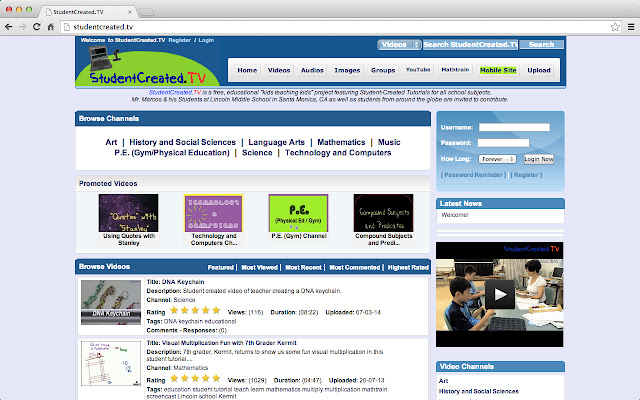Browse the Language Arts channel
The height and width of the screenshot is (400, 640).
(x=276, y=142)
